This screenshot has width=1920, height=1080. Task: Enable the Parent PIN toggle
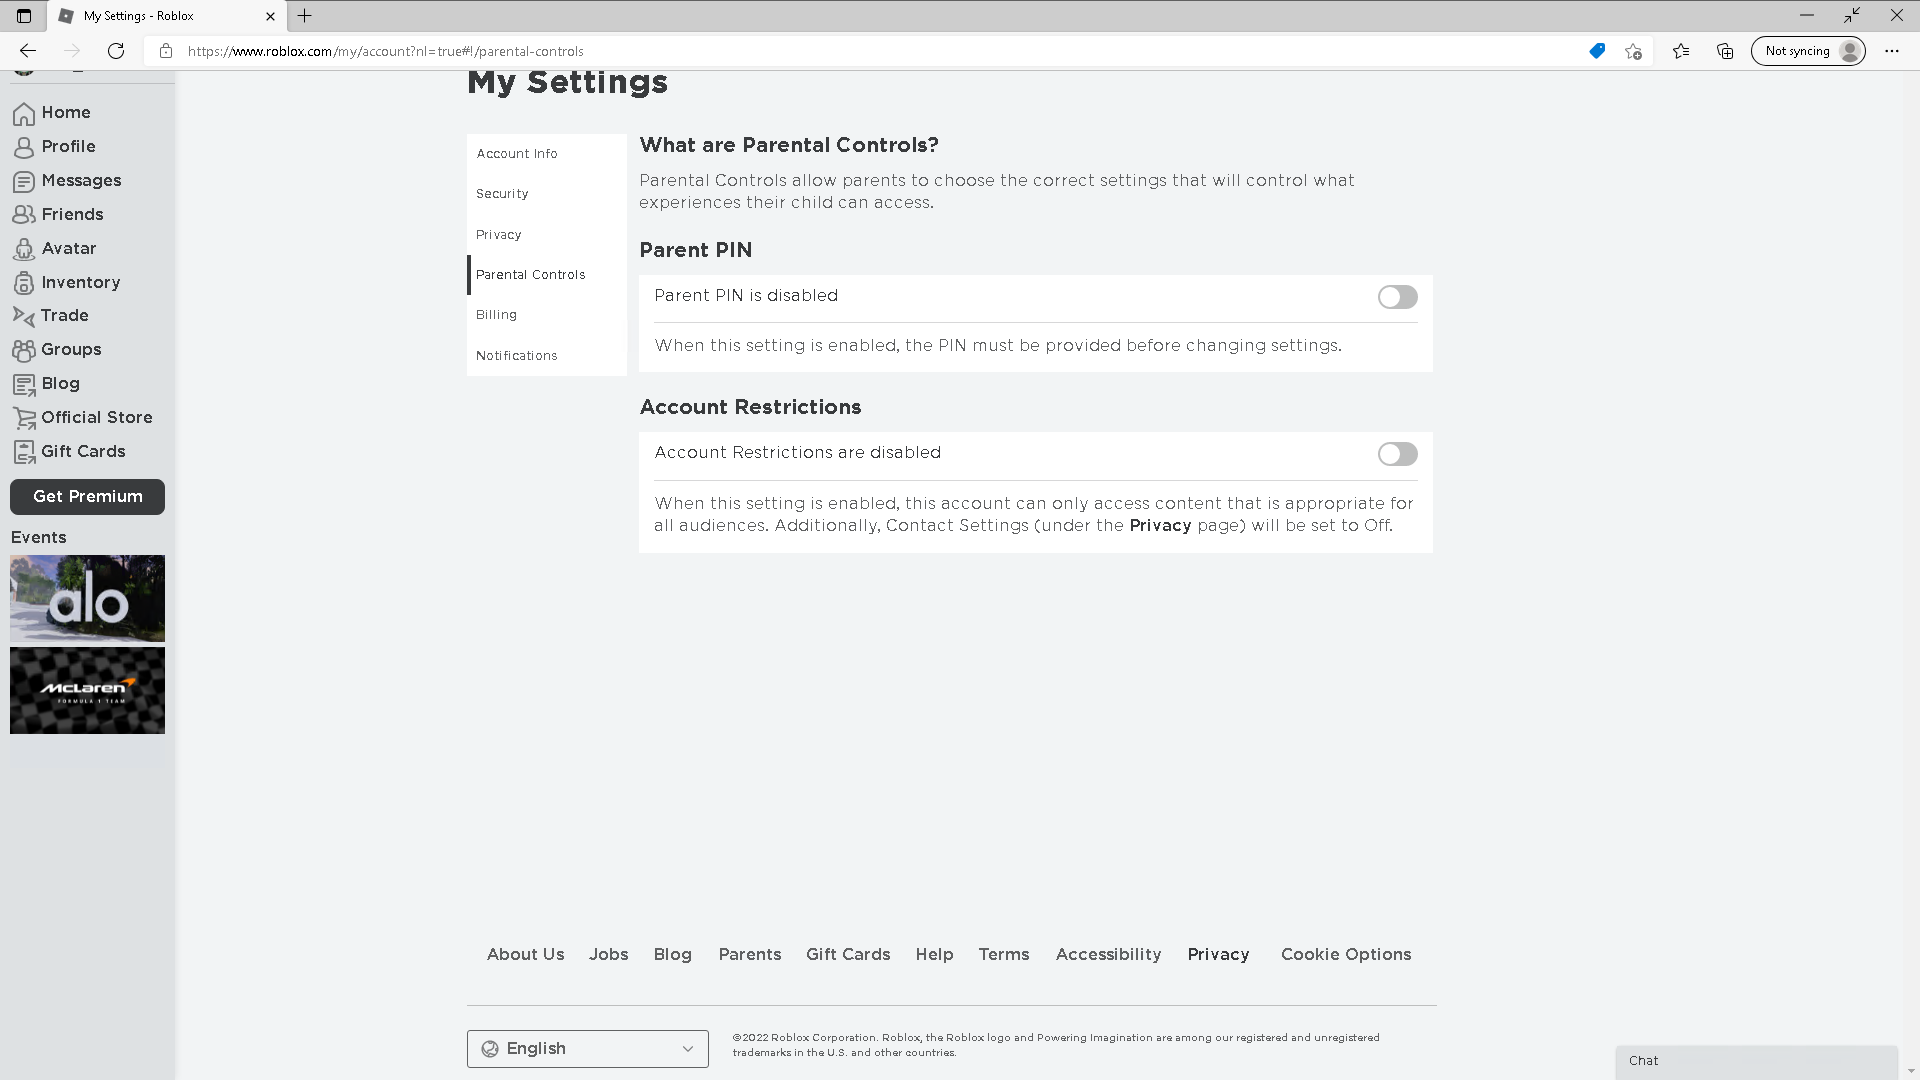click(1397, 297)
